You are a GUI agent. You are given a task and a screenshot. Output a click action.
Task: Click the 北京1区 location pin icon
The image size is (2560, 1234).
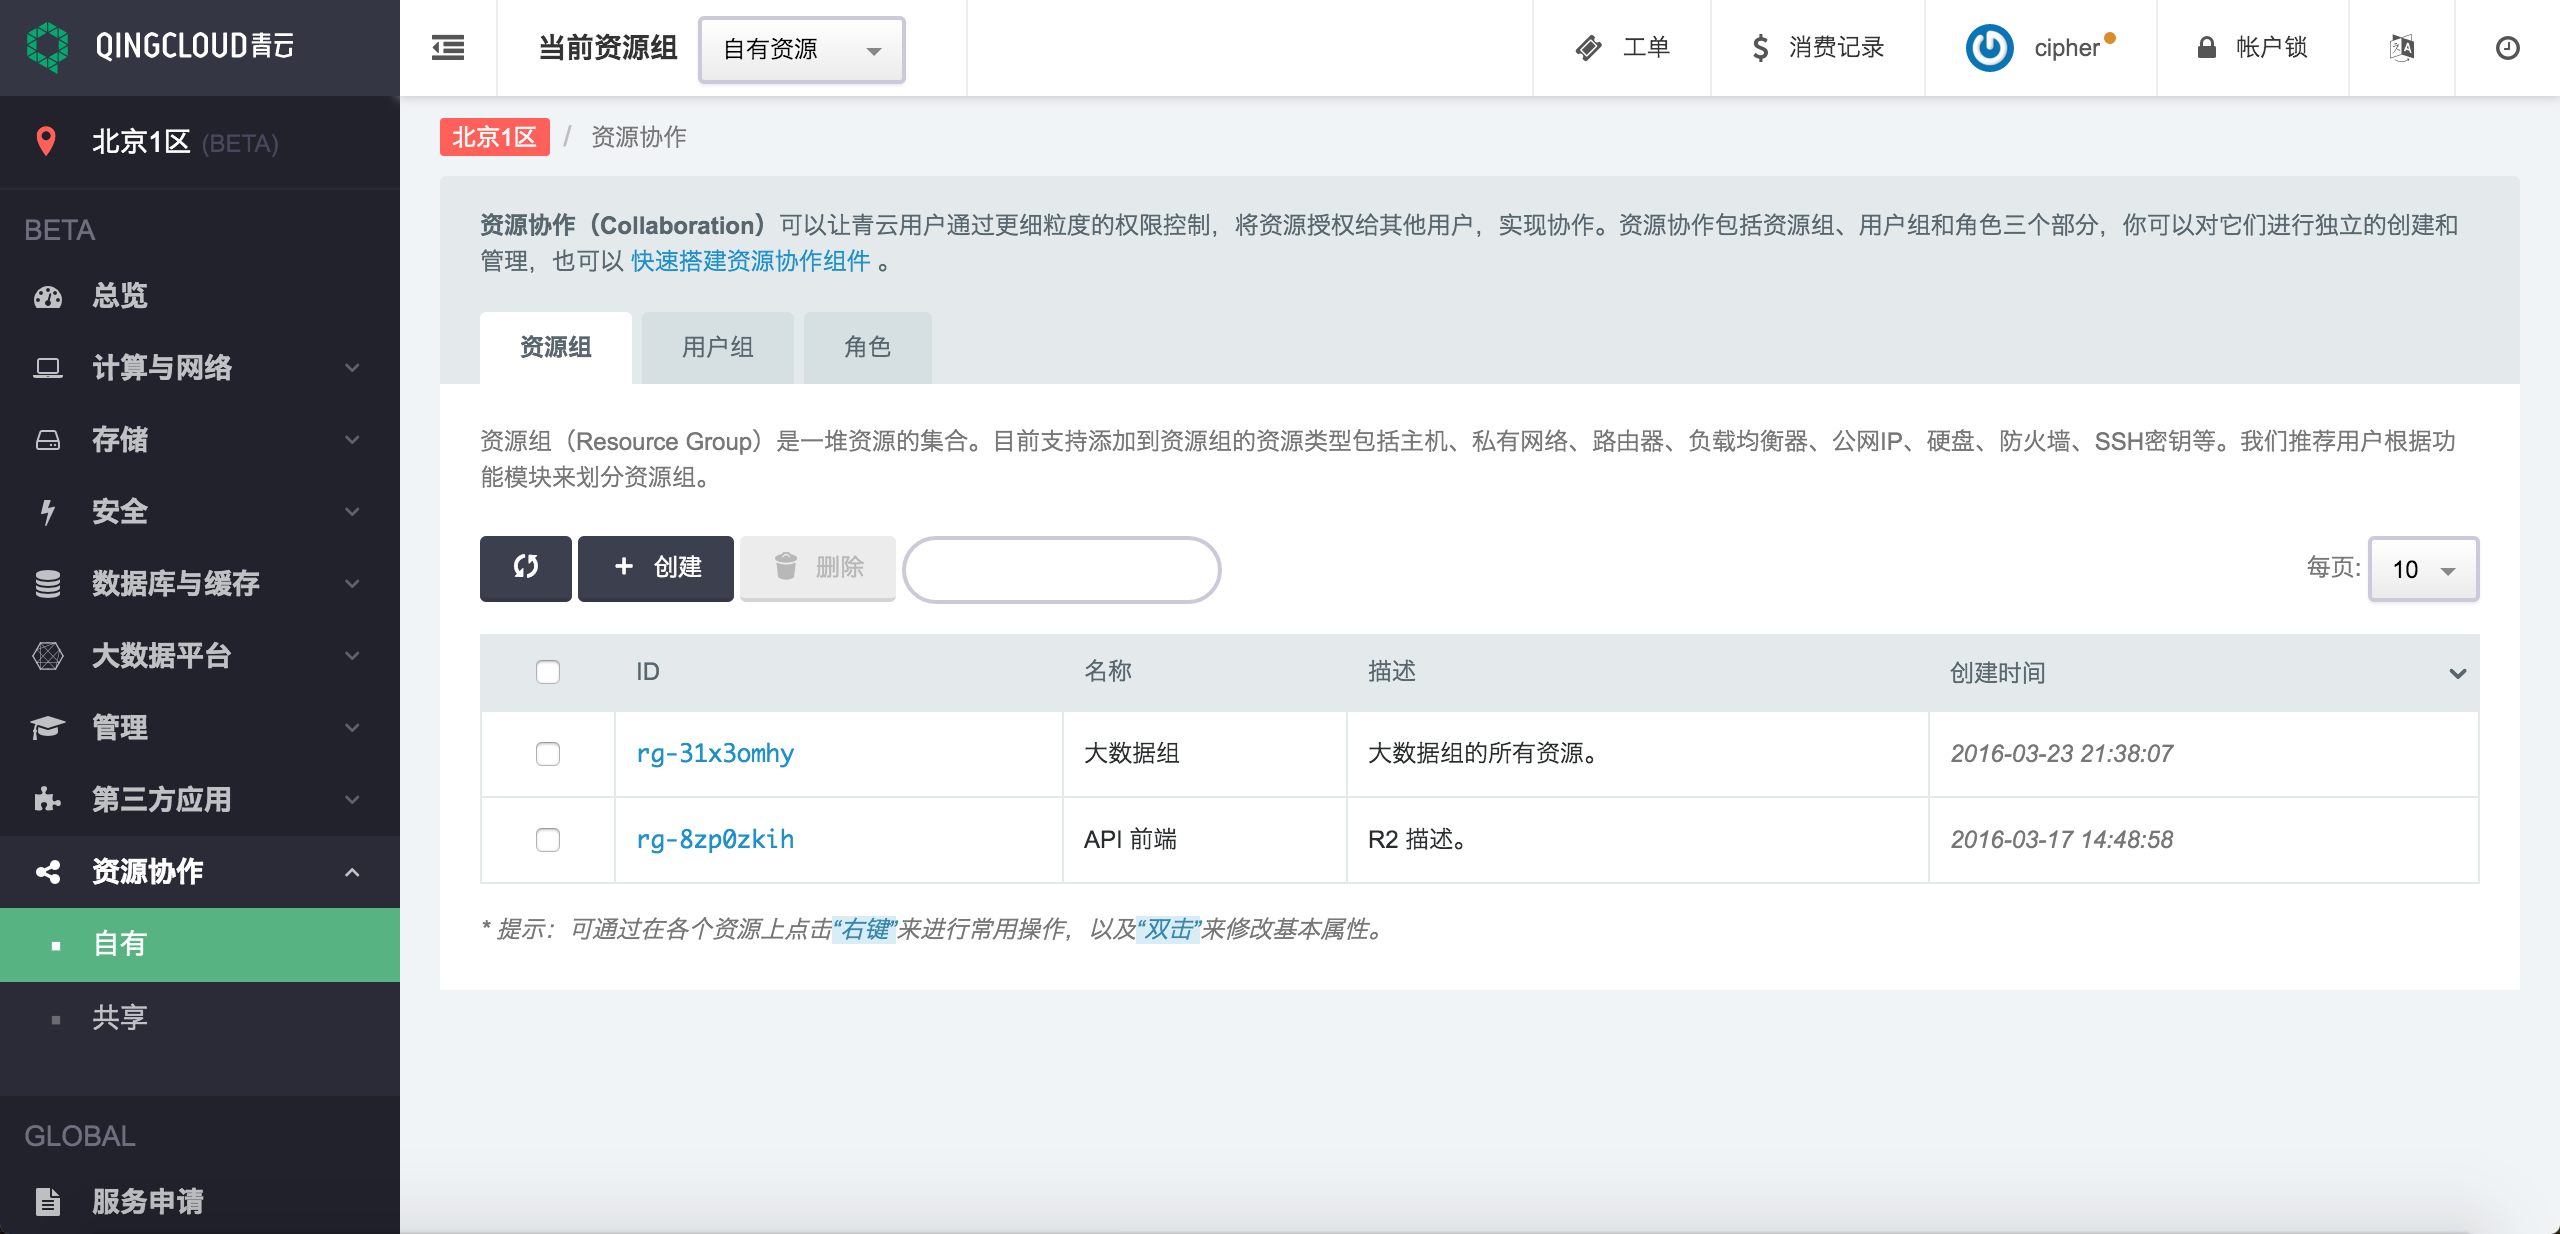click(46, 141)
